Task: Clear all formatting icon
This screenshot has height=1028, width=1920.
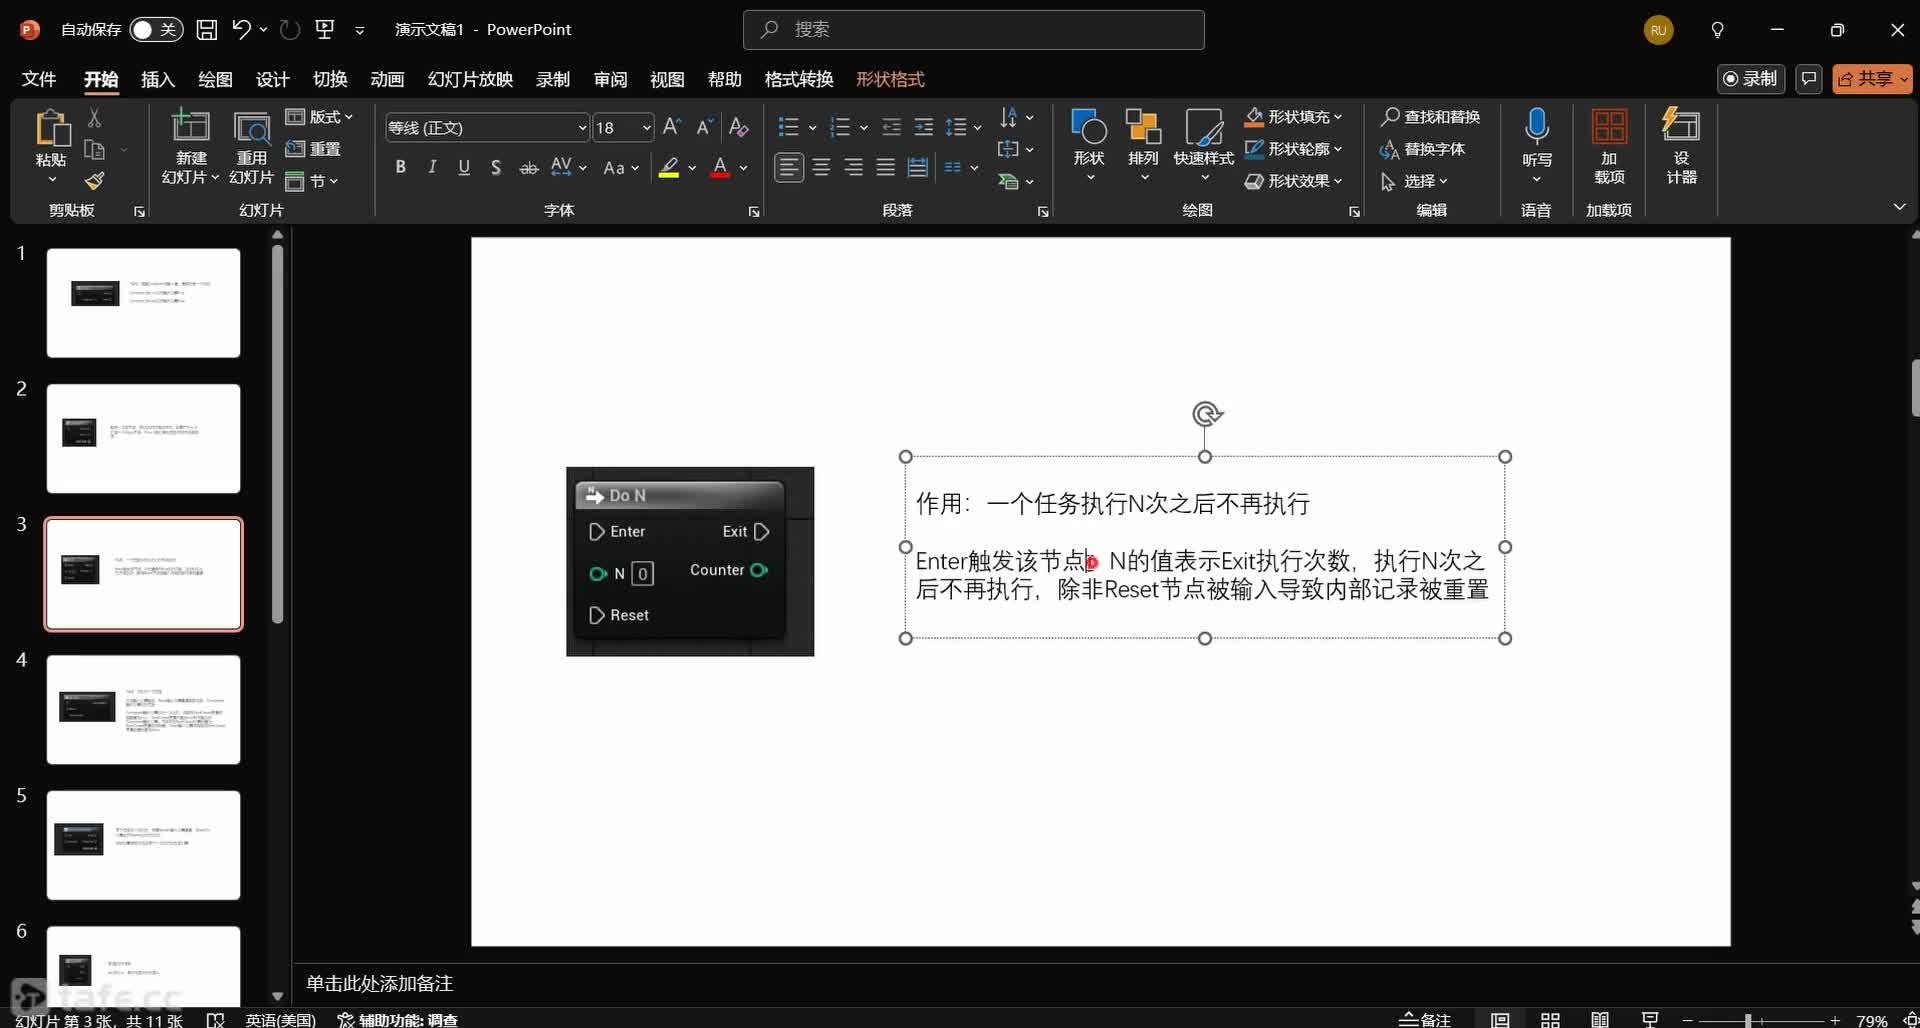Action: coord(738,127)
